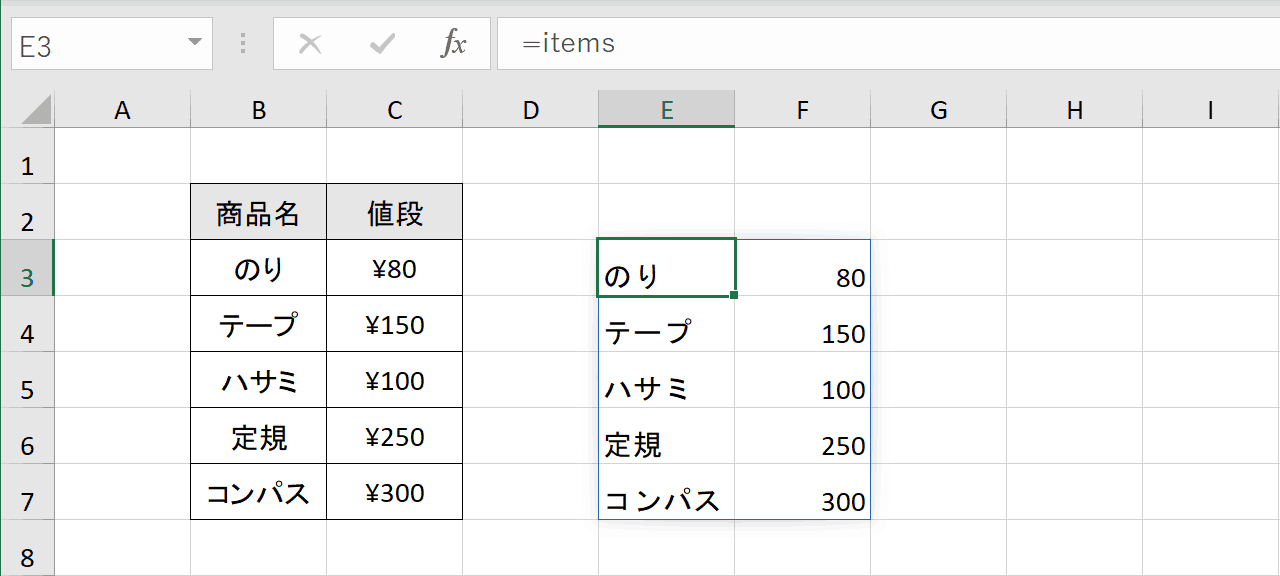The width and height of the screenshot is (1280, 576).
Task: Select column header C
Action: click(394, 108)
